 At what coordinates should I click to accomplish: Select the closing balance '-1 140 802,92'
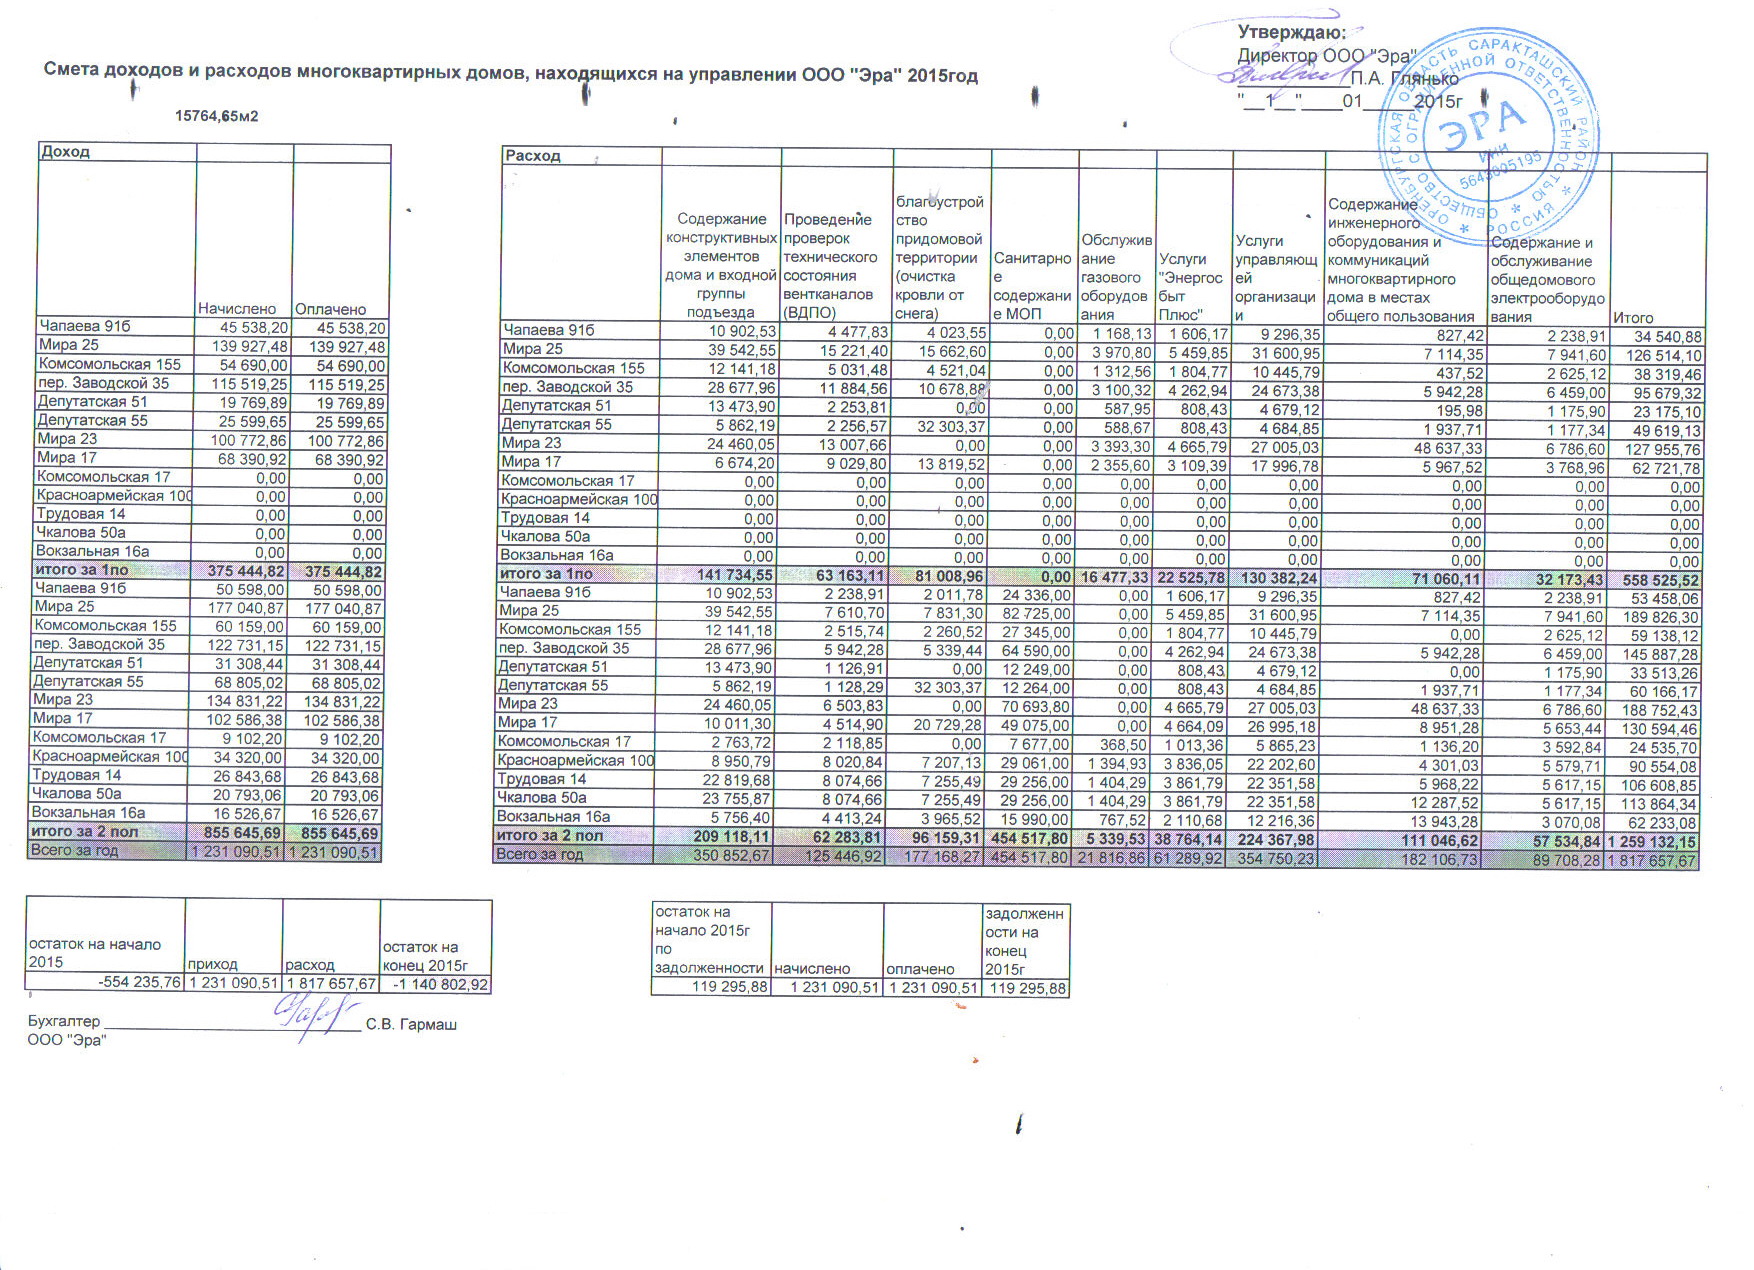(x=441, y=985)
